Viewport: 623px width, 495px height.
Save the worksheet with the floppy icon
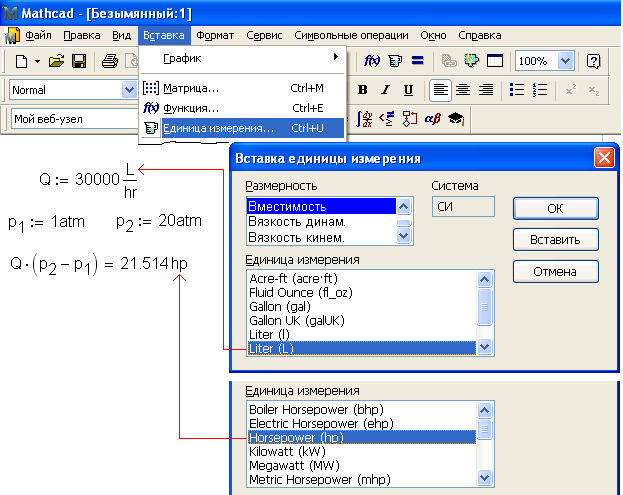coord(79,61)
